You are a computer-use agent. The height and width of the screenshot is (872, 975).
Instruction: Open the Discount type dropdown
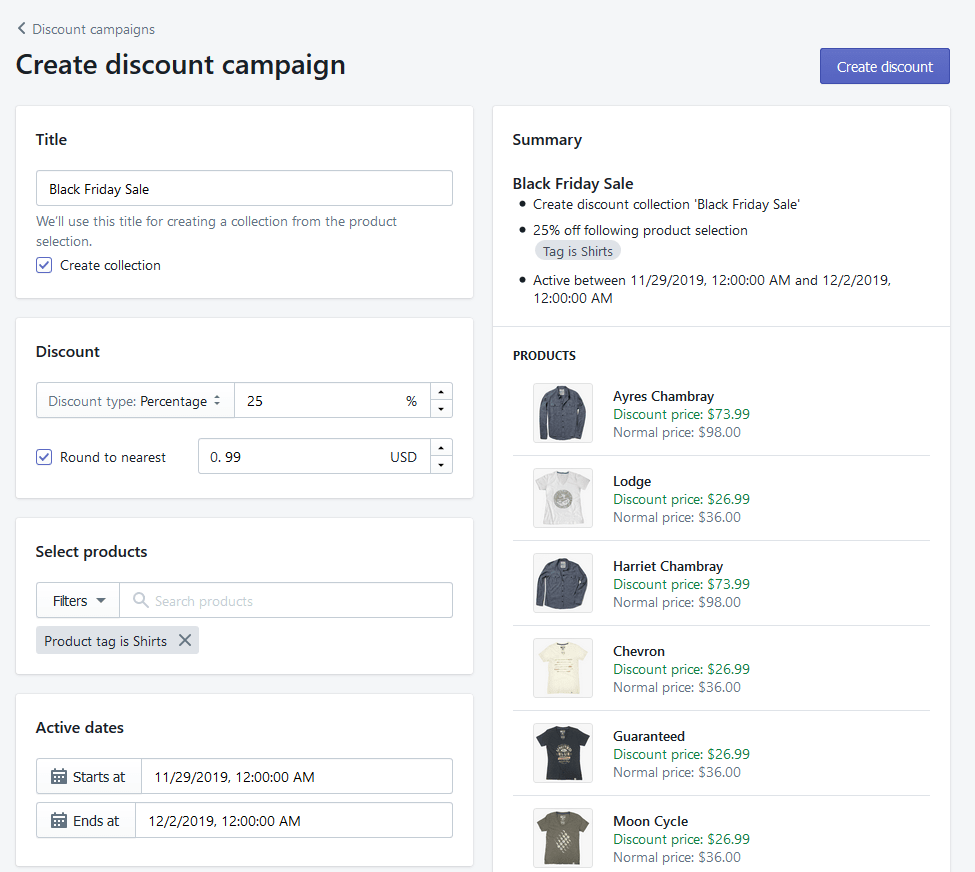pyautogui.click(x=135, y=401)
